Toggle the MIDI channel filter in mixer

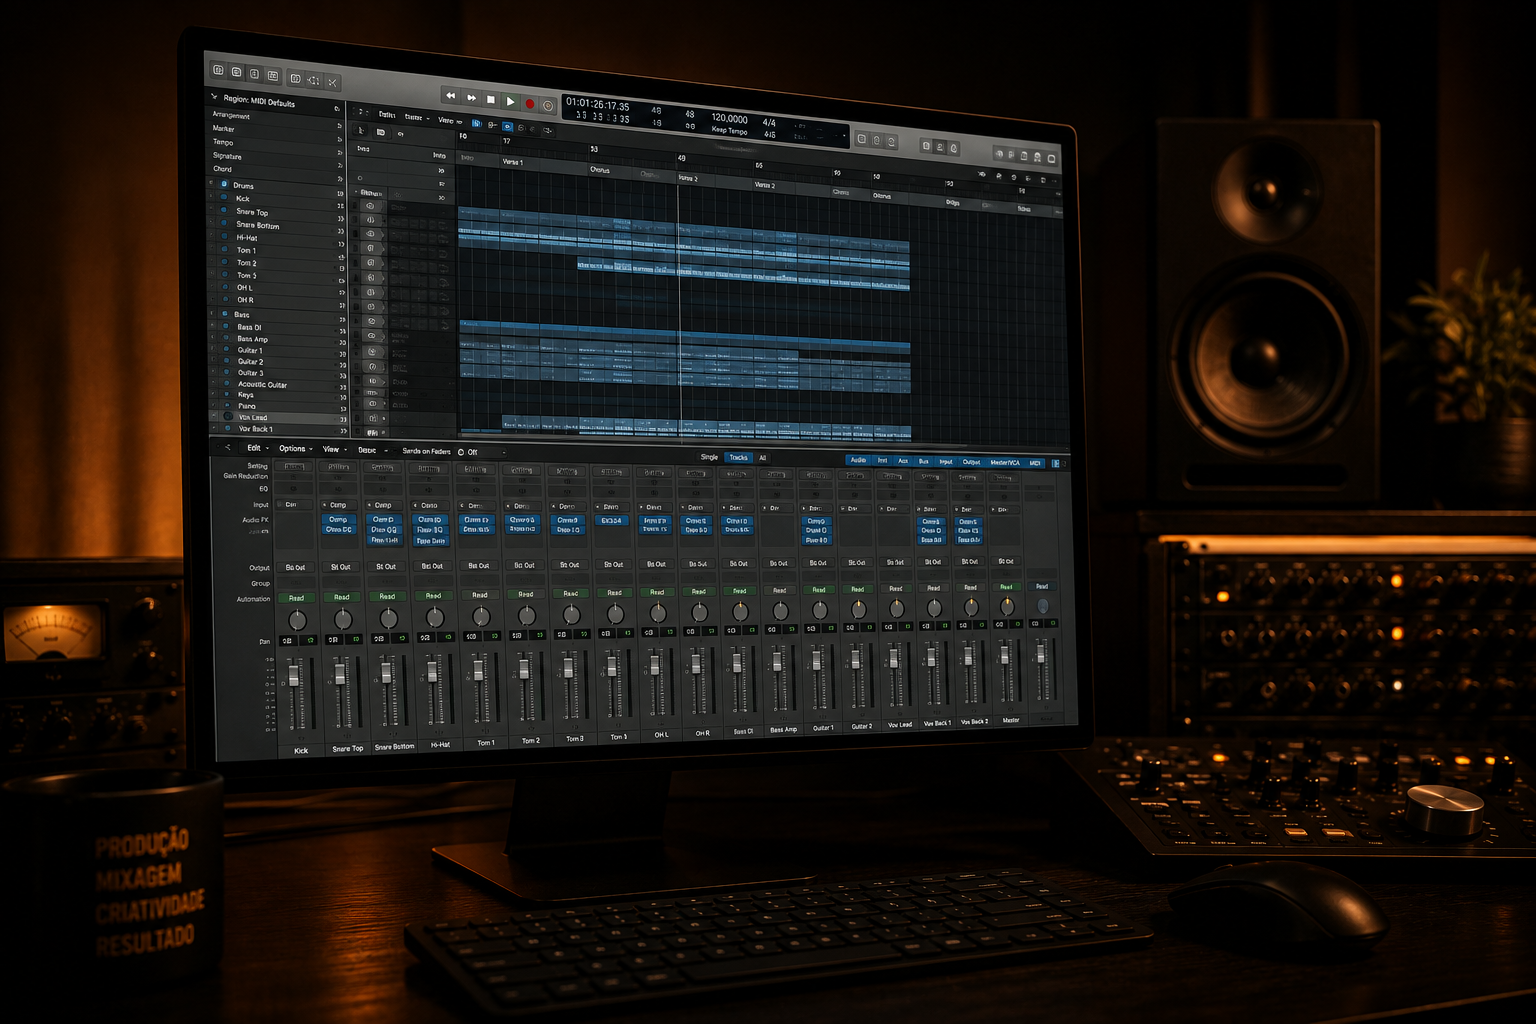tap(1035, 463)
